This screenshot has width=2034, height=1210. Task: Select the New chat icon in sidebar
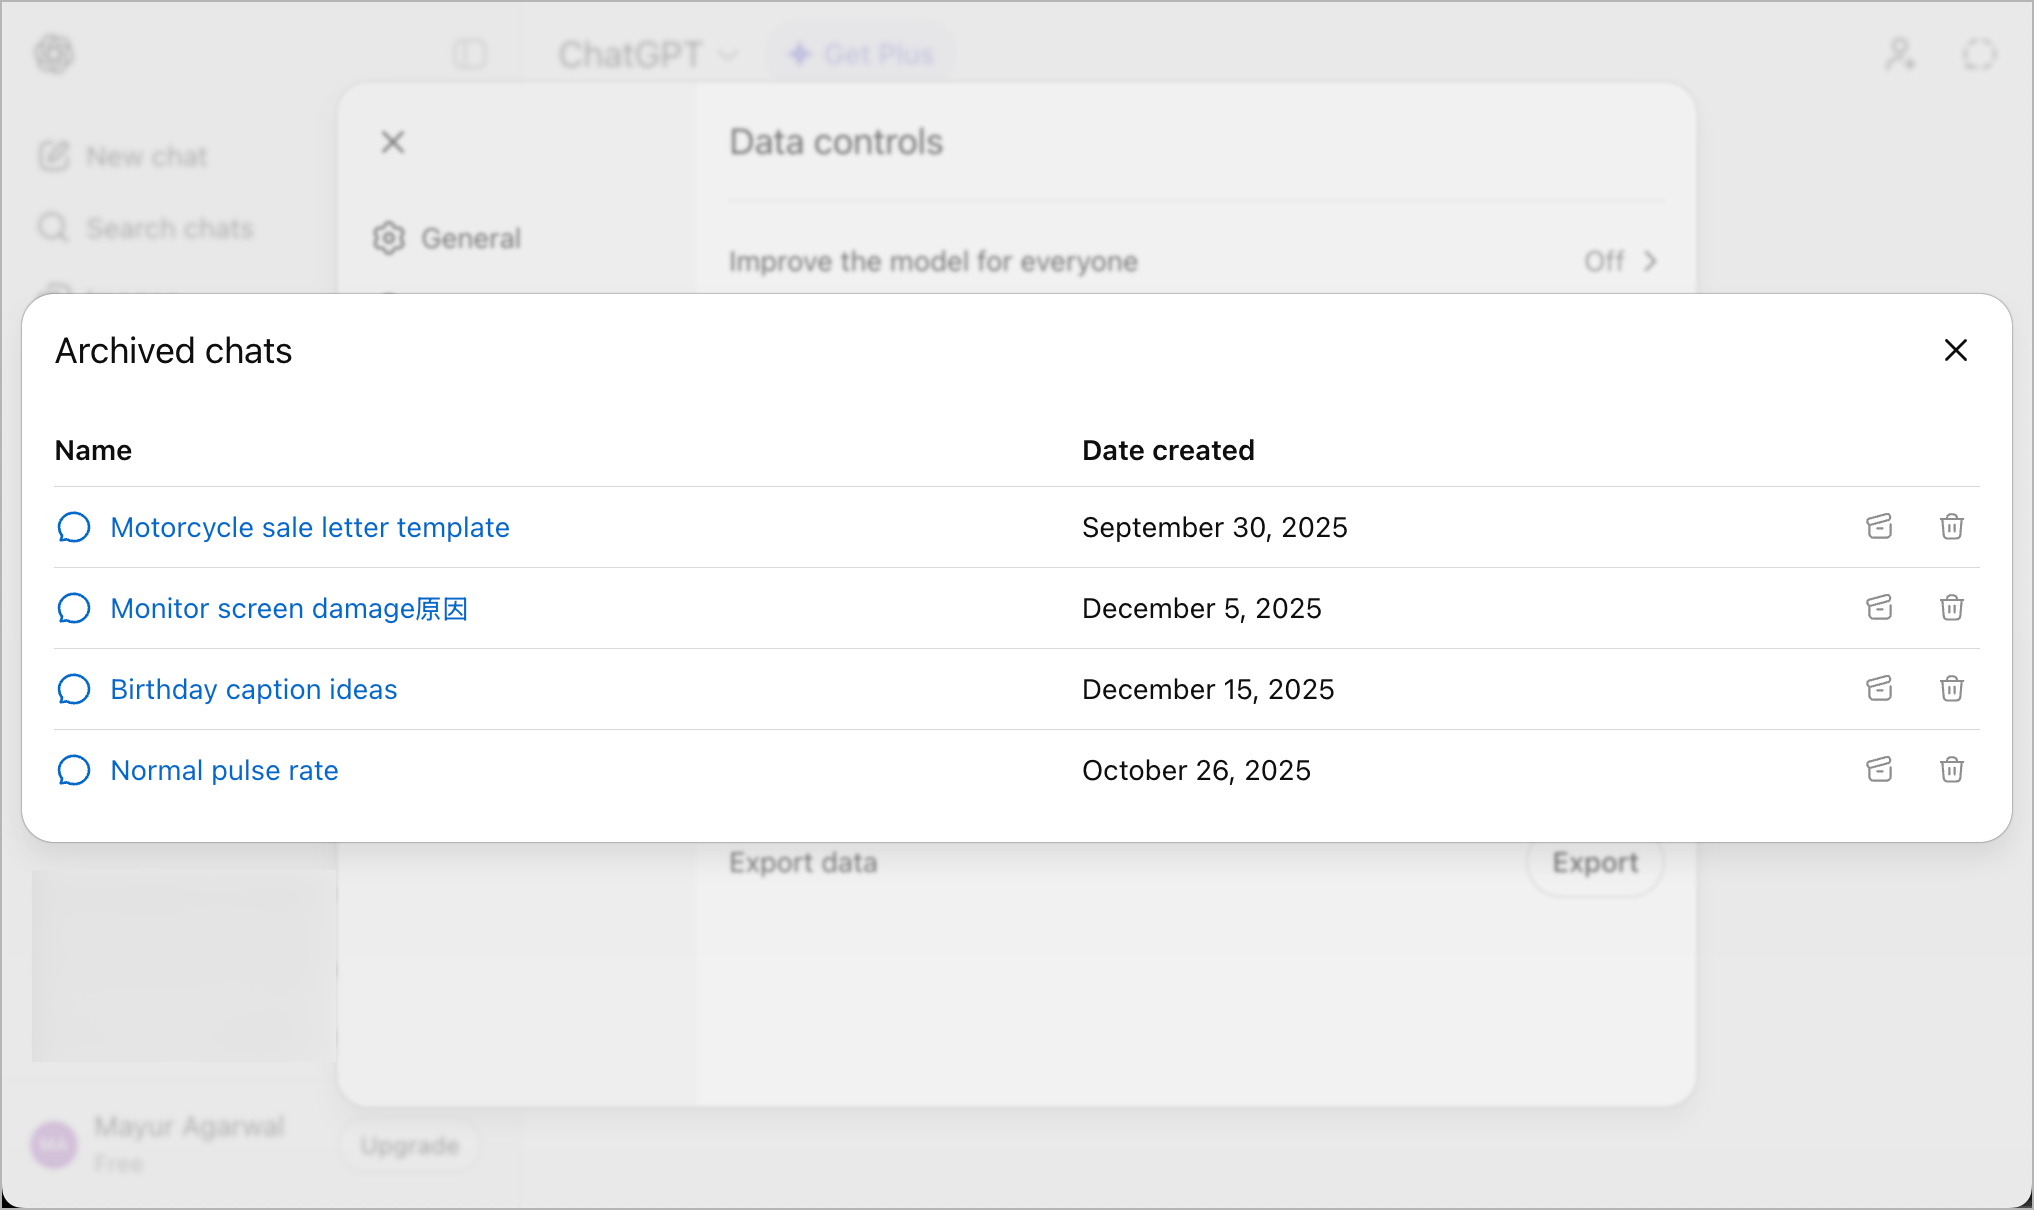click(x=54, y=155)
